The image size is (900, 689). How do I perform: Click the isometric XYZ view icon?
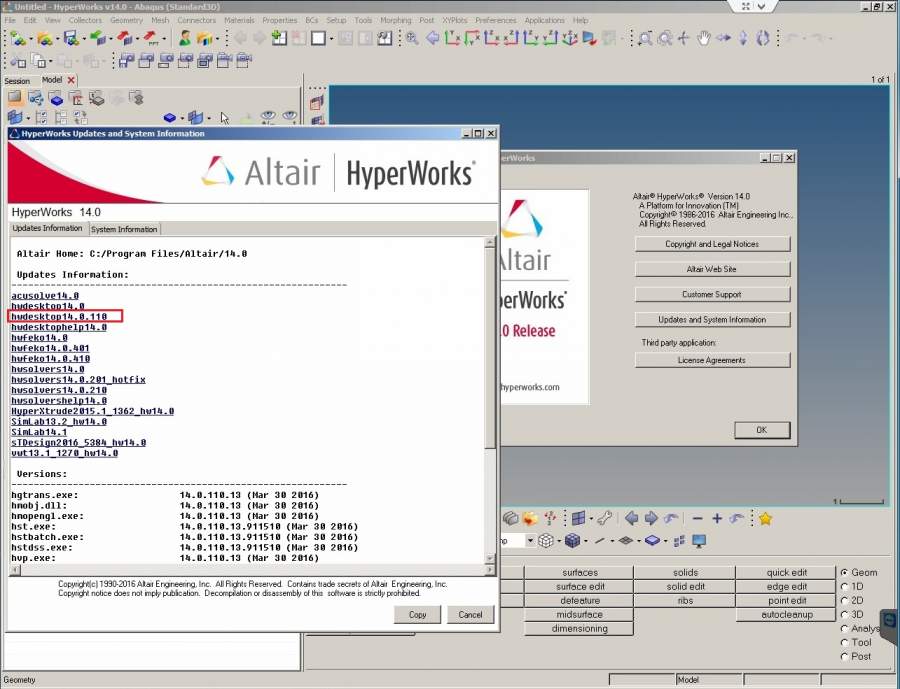coord(569,38)
